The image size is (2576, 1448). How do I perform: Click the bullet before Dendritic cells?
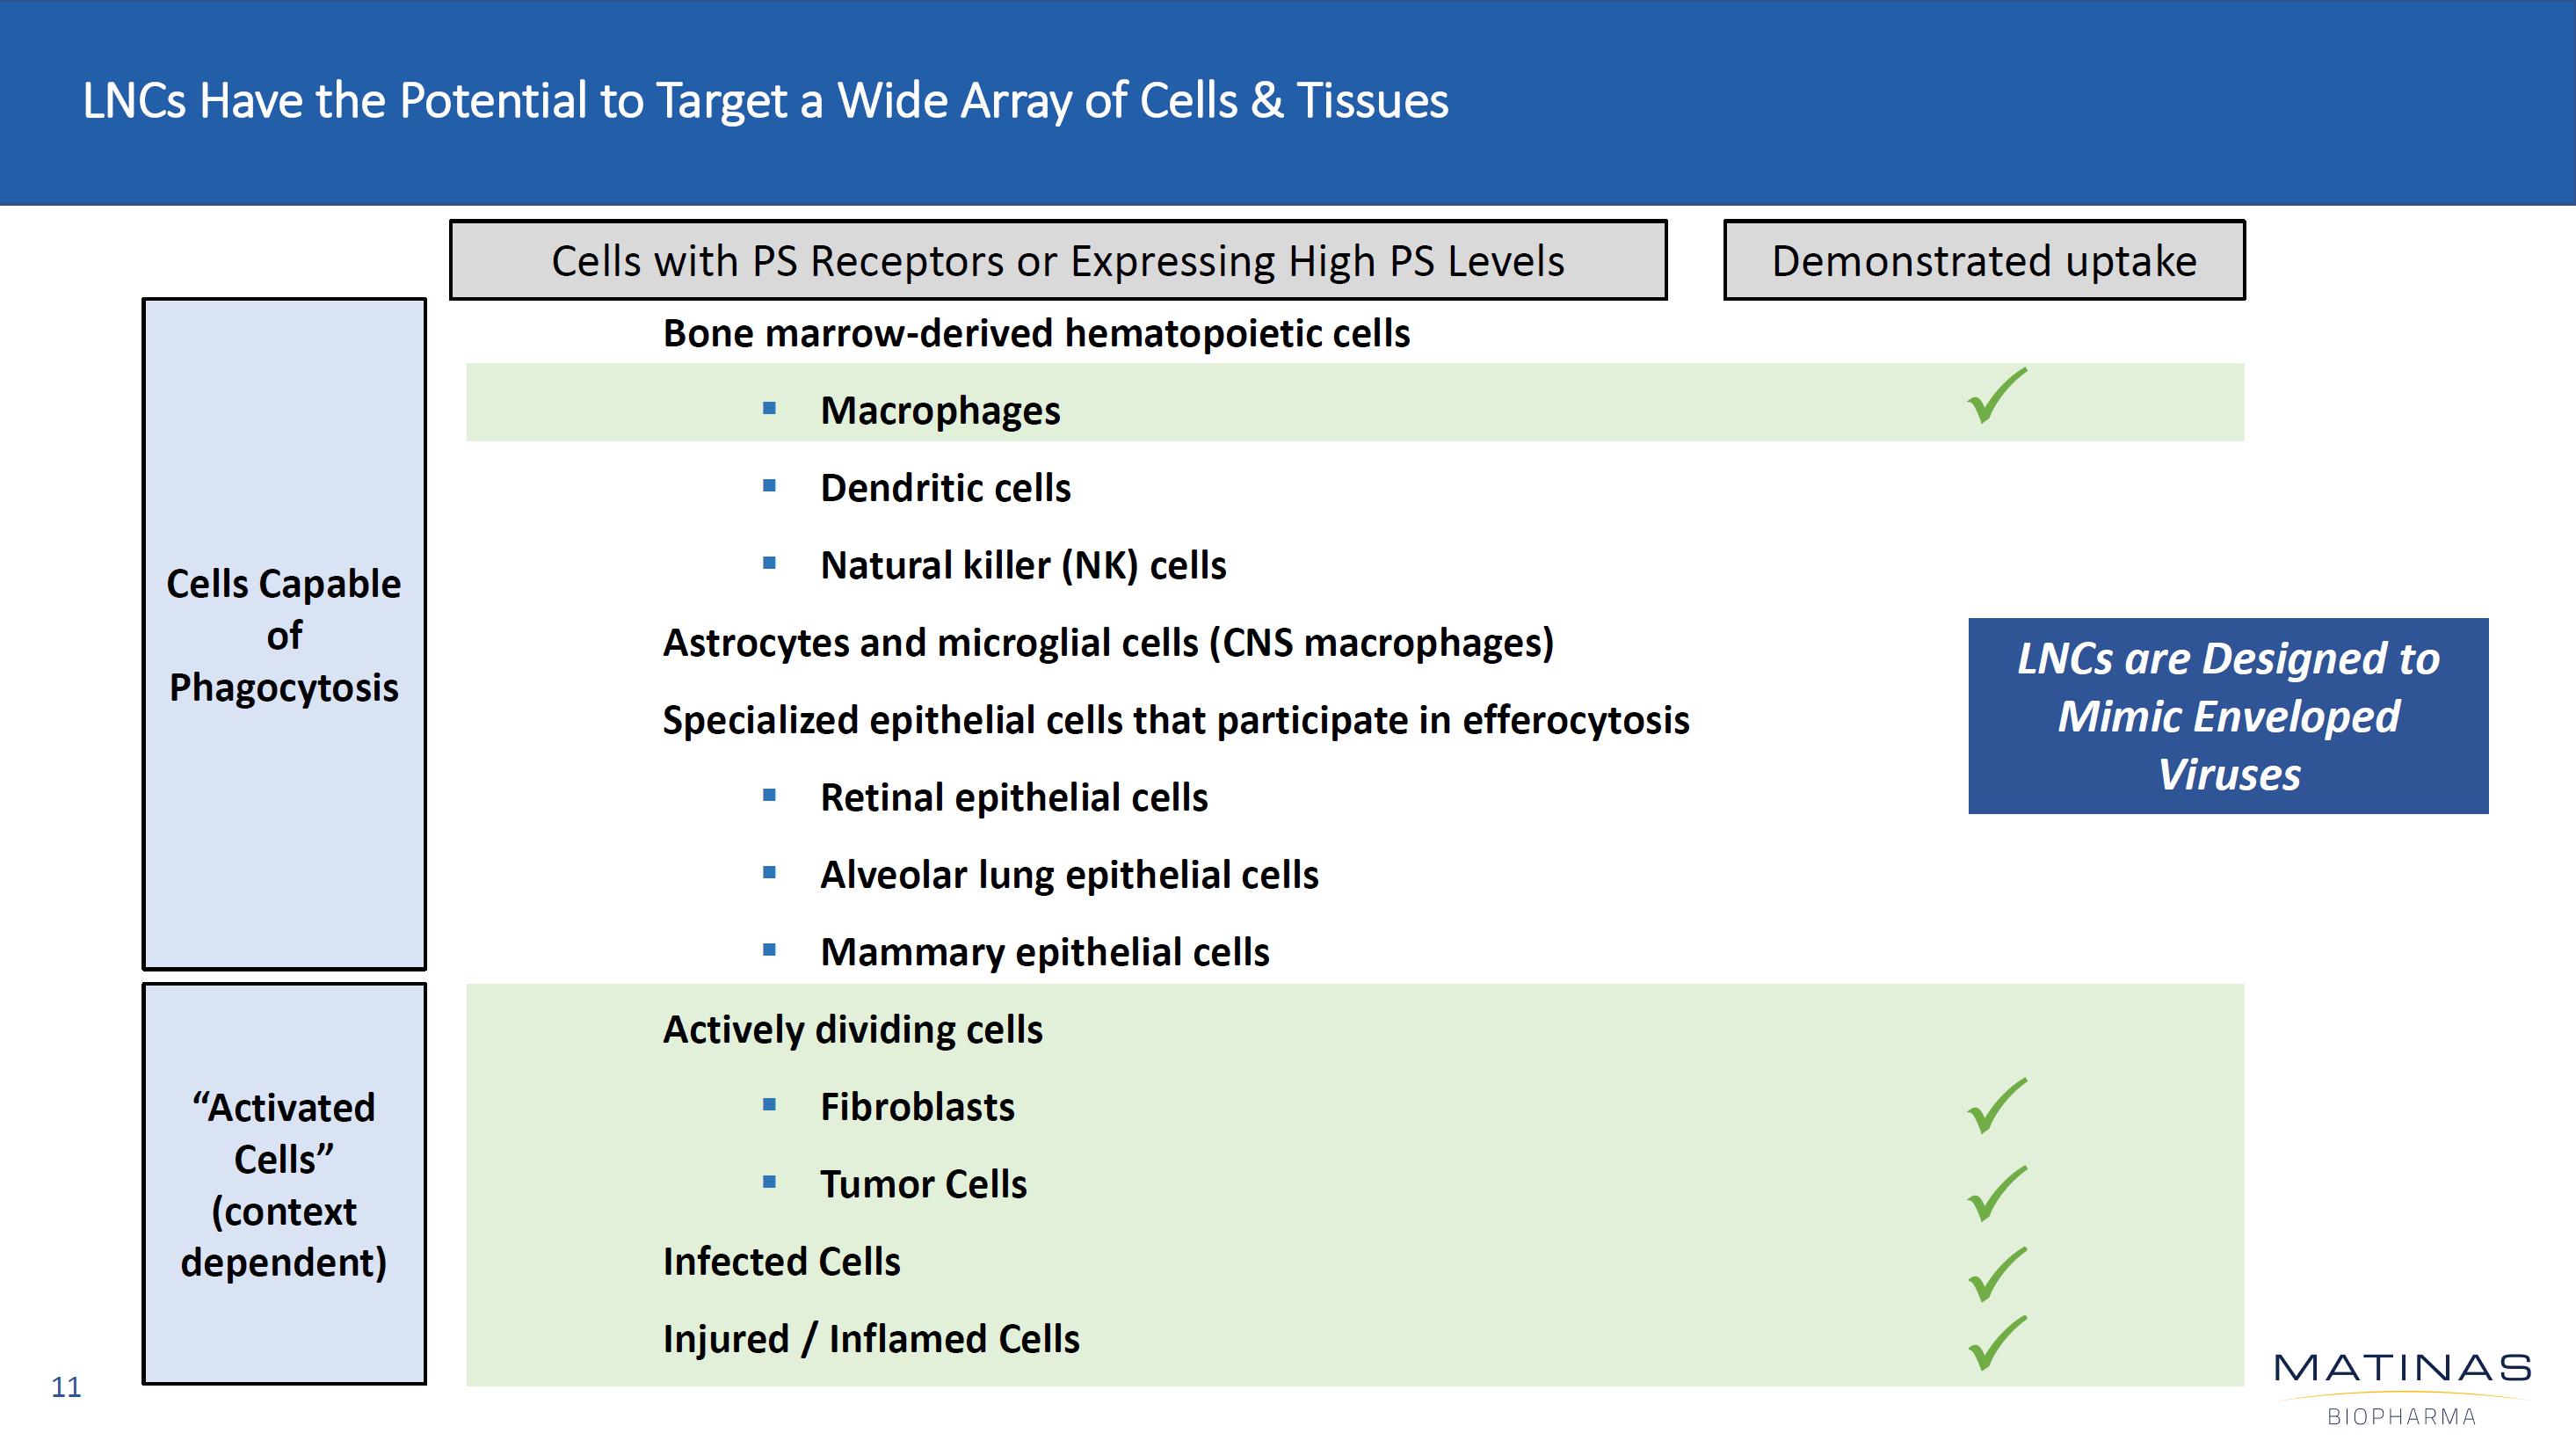click(769, 487)
